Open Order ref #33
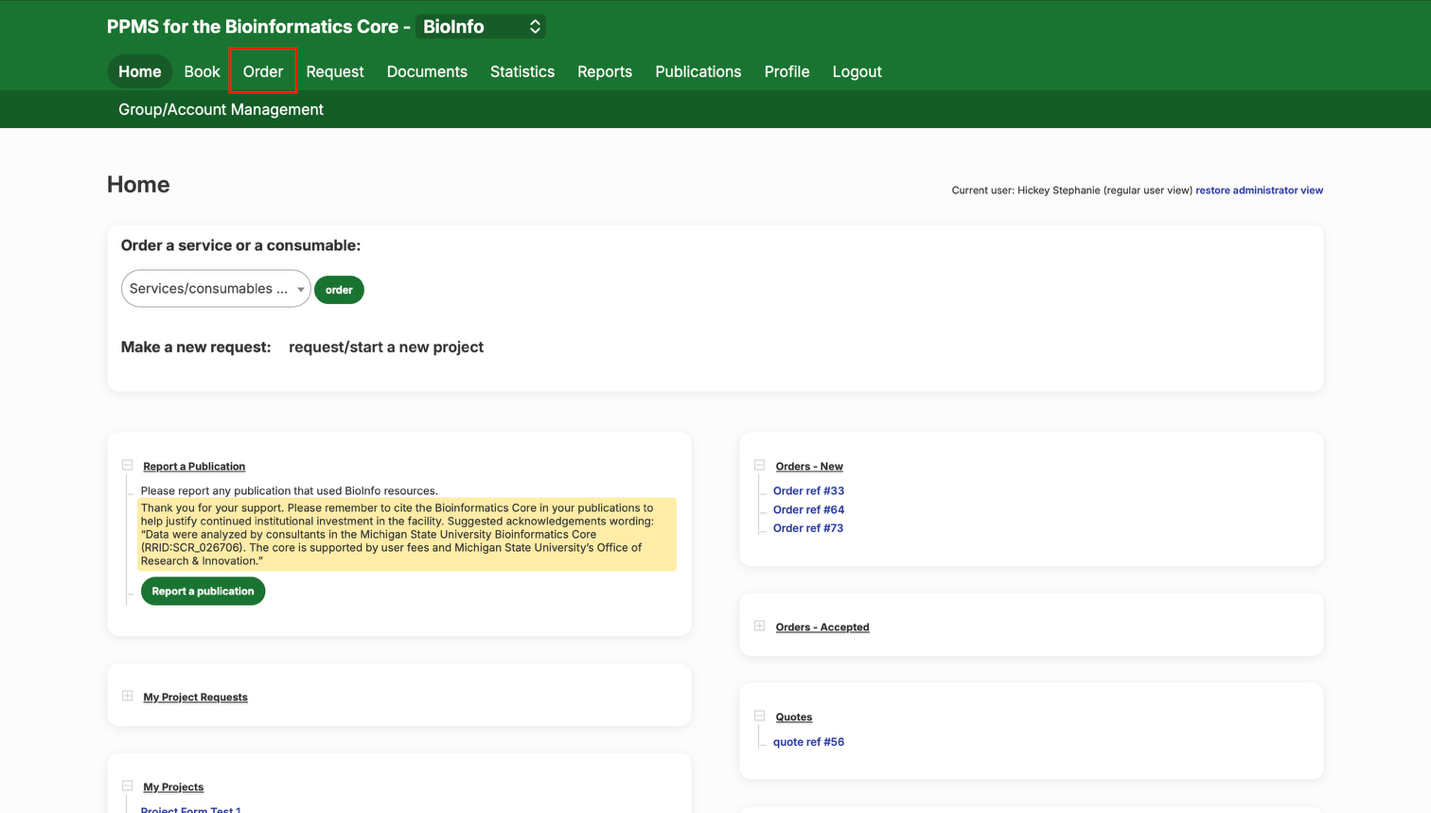This screenshot has width=1431, height=813. (808, 491)
